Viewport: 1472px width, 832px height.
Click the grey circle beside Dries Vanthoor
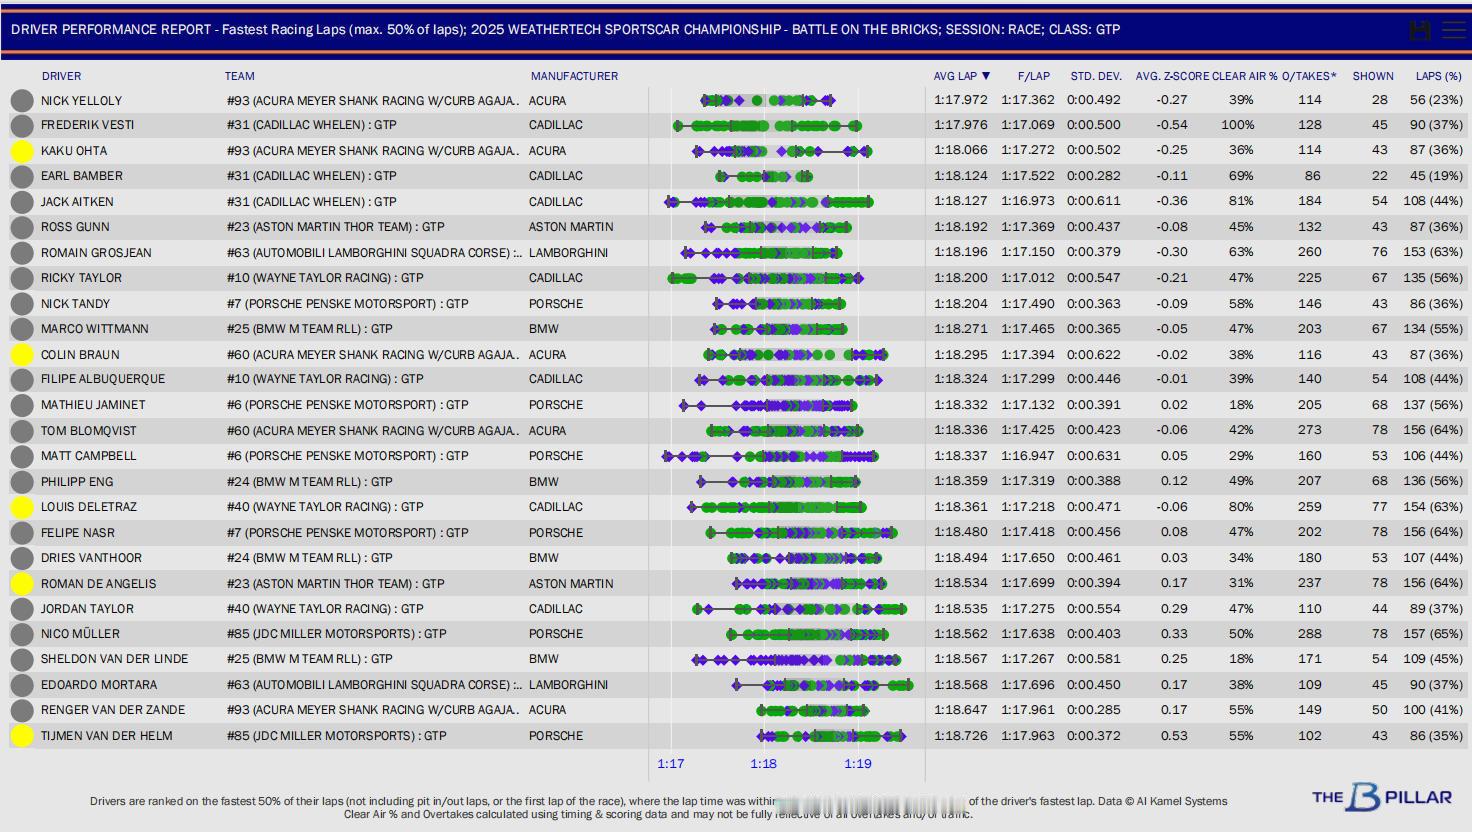[22, 558]
